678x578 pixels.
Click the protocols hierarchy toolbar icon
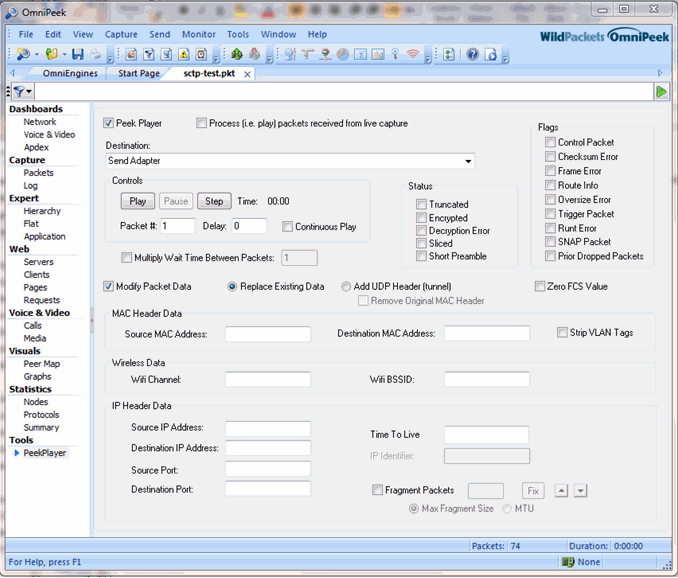tap(308, 54)
